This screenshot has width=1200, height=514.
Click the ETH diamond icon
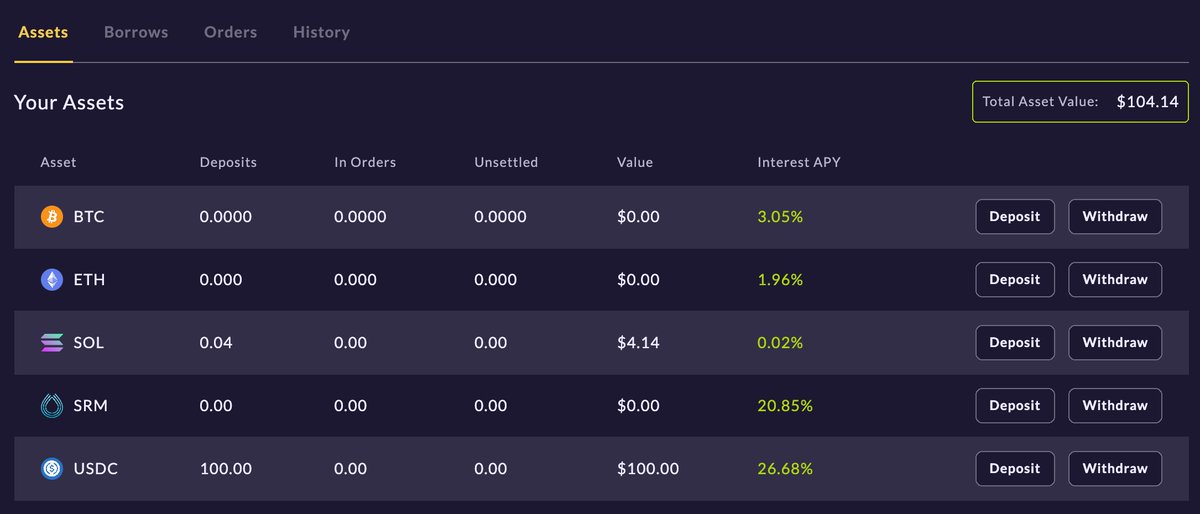coord(51,280)
